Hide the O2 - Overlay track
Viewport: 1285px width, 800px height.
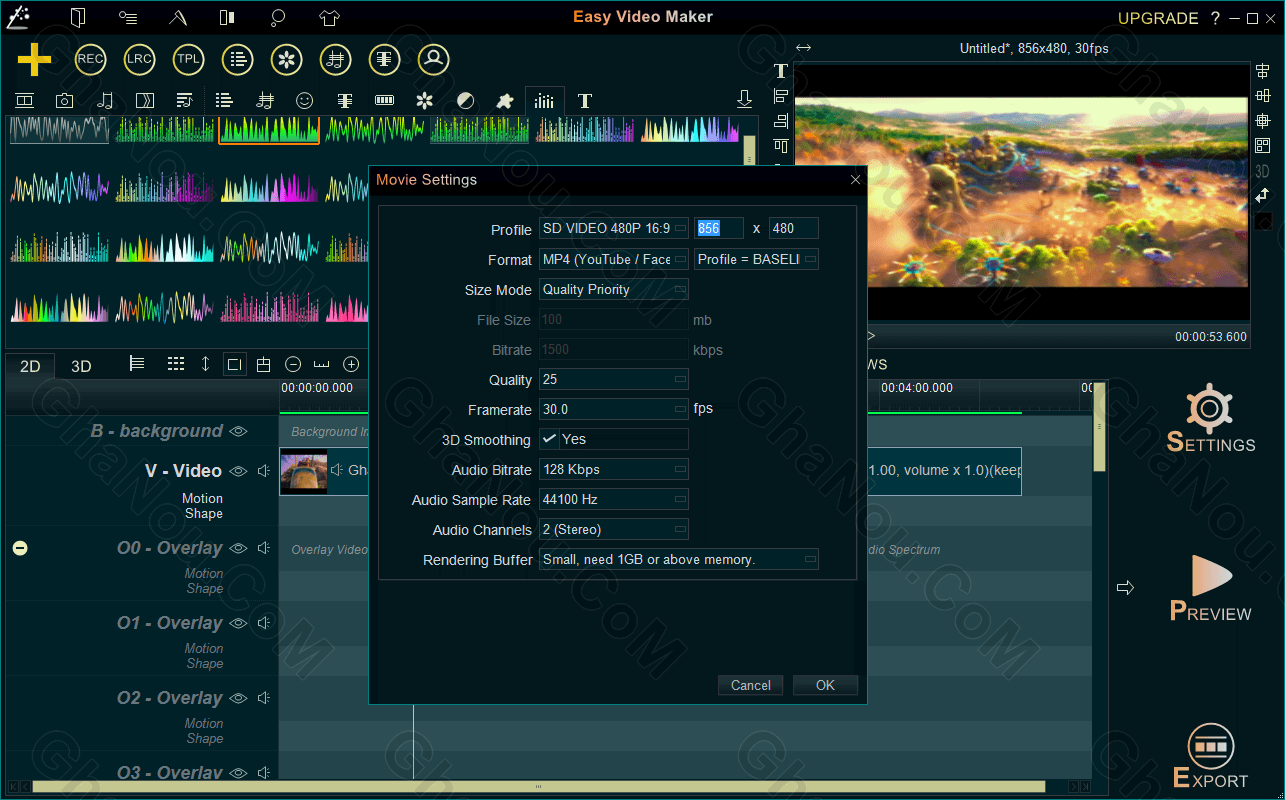point(238,698)
